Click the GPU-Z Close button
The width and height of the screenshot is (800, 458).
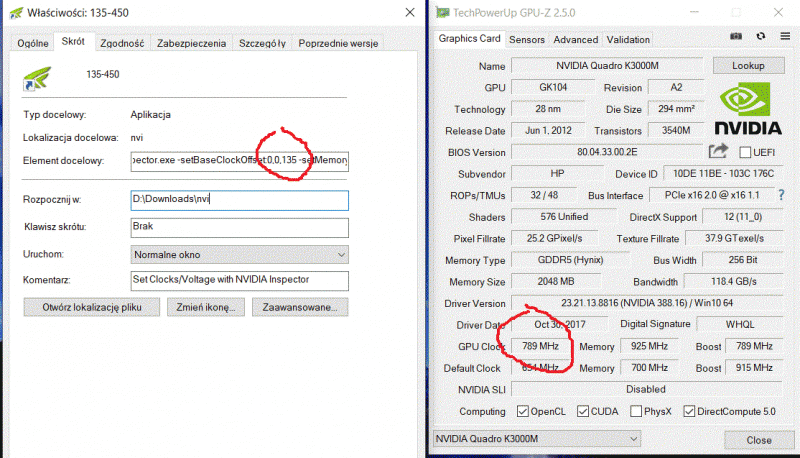coord(759,440)
